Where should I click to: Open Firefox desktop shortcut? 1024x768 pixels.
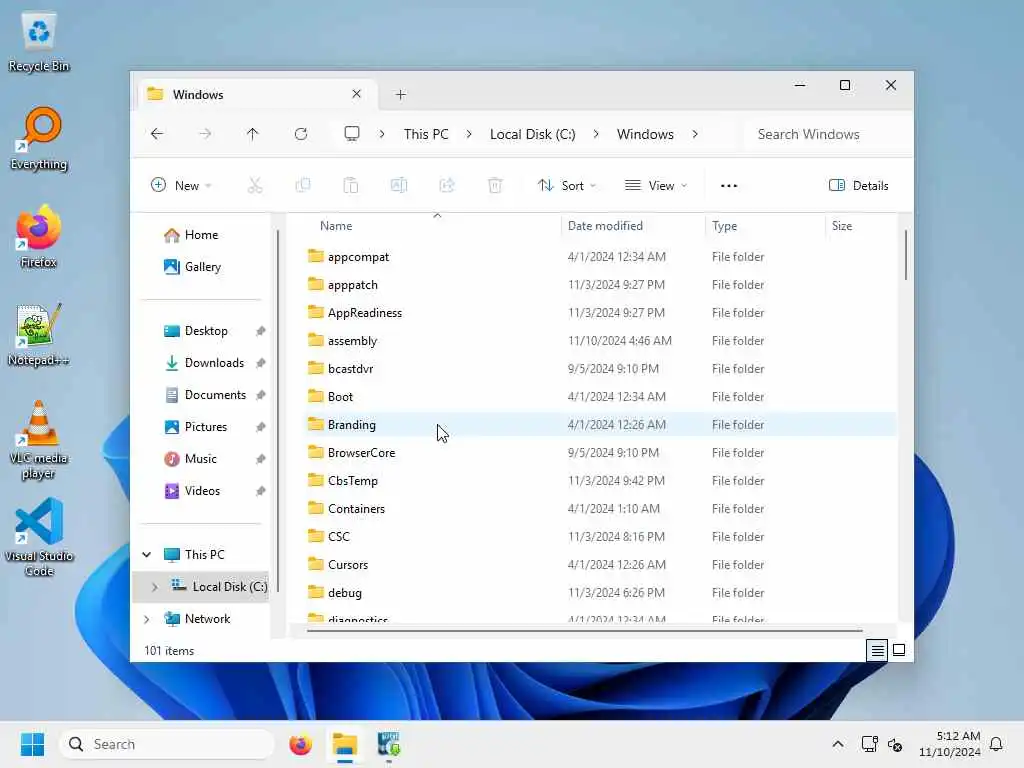click(39, 237)
